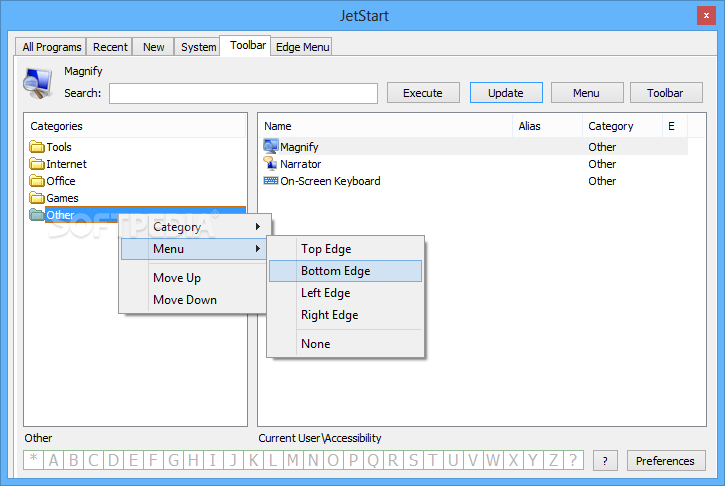This screenshot has height=486, width=725.
Task: Click the Narrator icon in list
Action: pyautogui.click(x=270, y=164)
